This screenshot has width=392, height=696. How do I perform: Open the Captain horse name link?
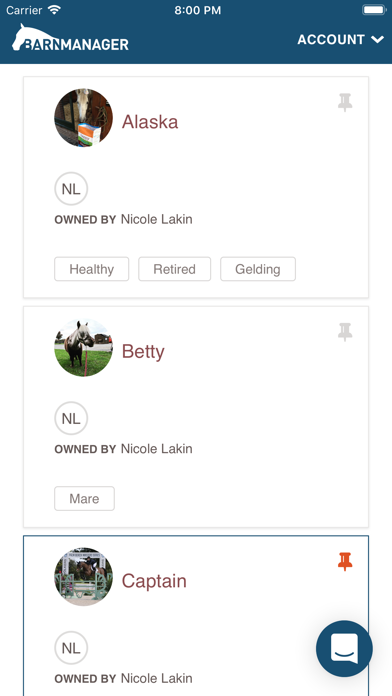(154, 581)
